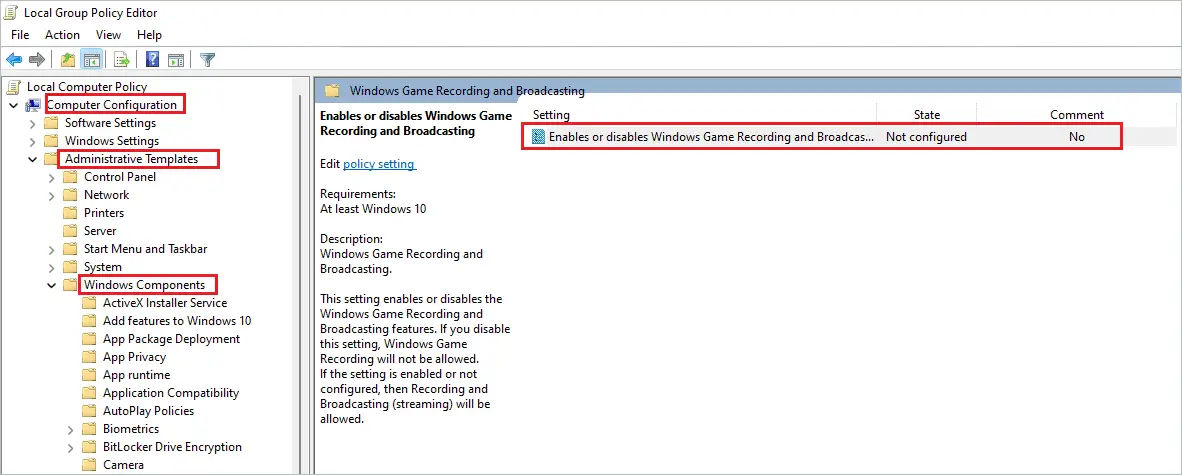
Task: Click the Not configured state cell
Action: click(926, 137)
